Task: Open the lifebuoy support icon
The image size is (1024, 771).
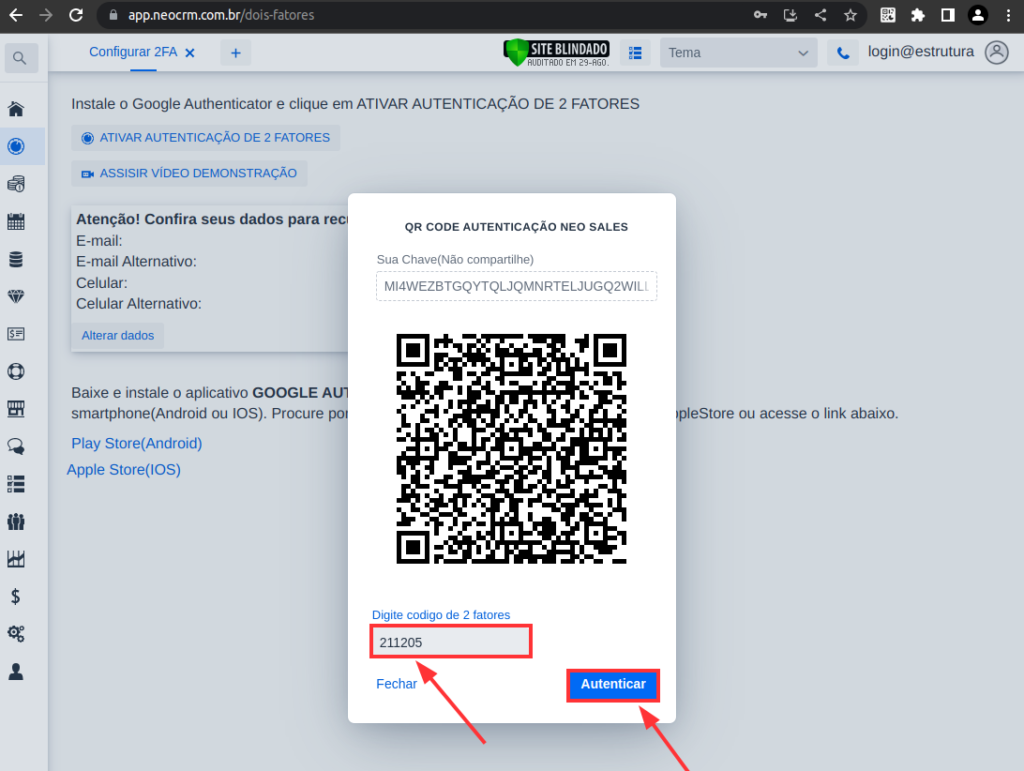Action: pos(16,371)
